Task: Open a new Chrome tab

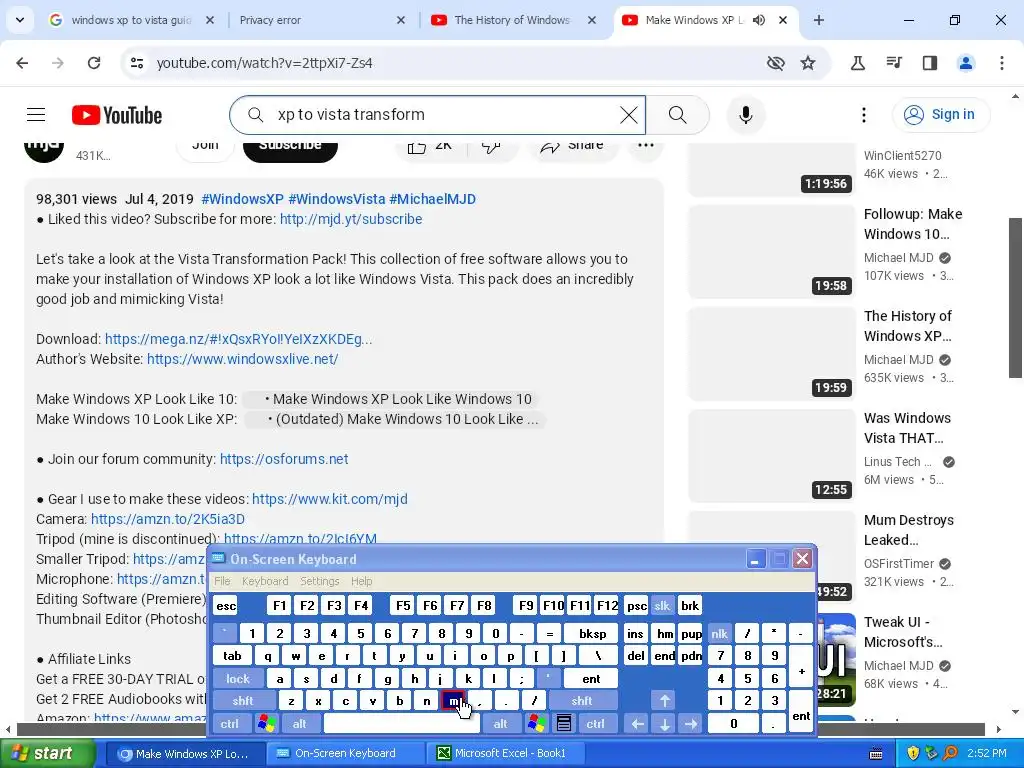Action: coord(818,20)
